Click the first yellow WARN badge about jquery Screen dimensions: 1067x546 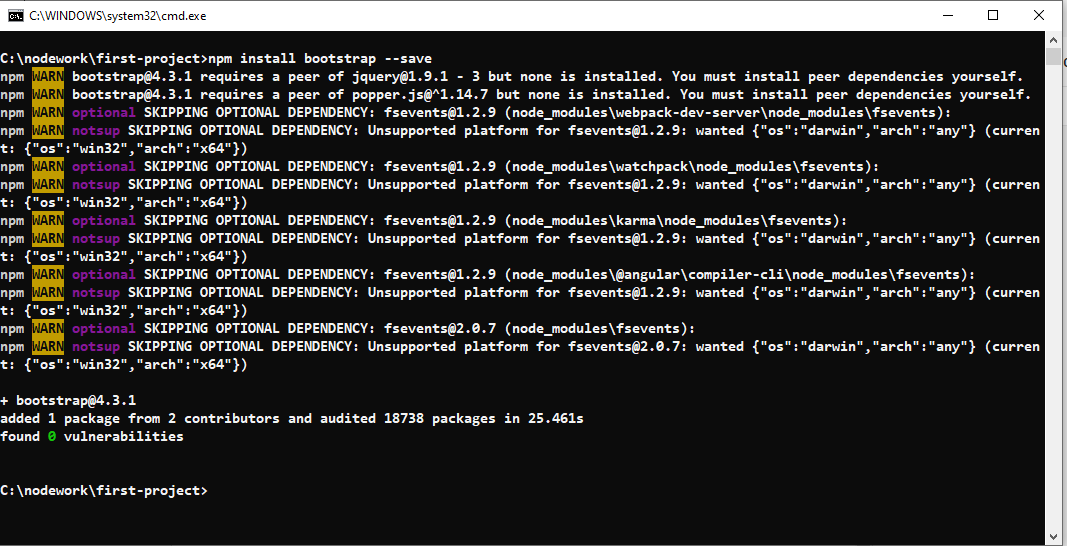[x=48, y=76]
